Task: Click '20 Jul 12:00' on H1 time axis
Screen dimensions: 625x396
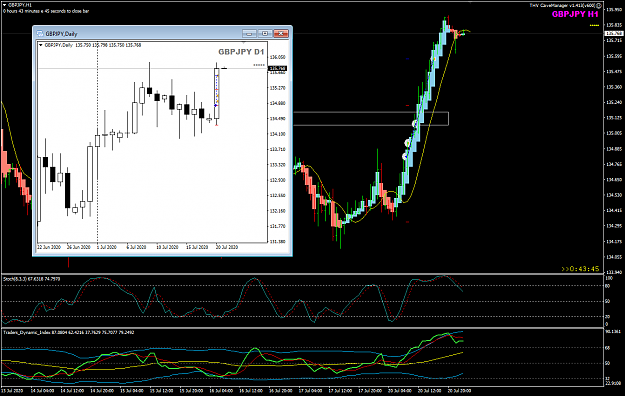Action: pyautogui.click(x=429, y=391)
